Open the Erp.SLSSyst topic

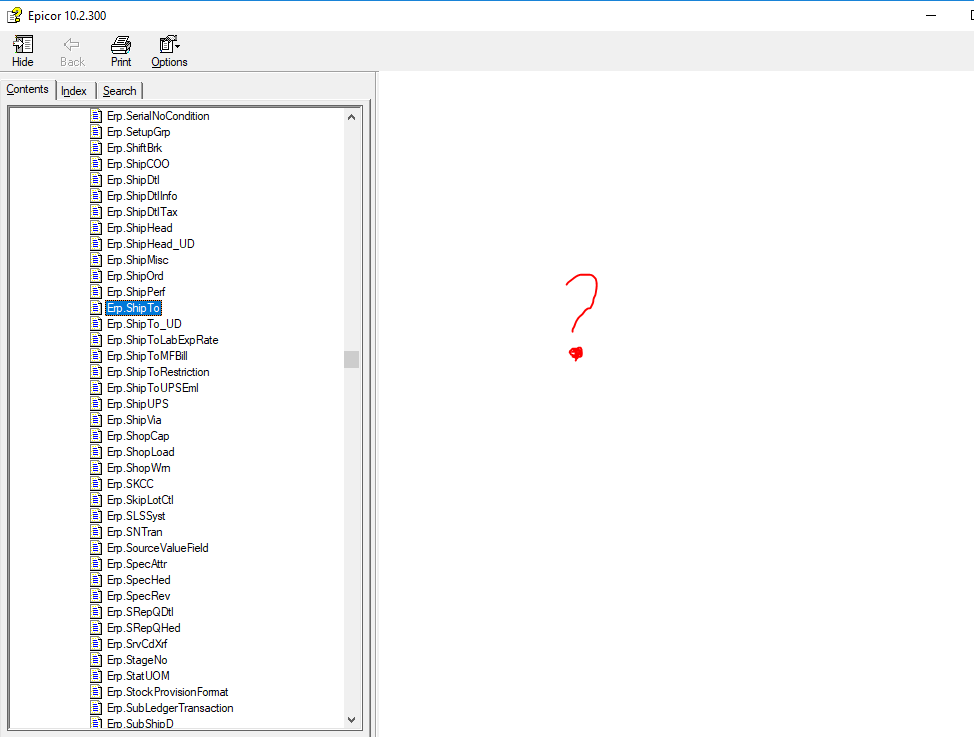pos(136,516)
